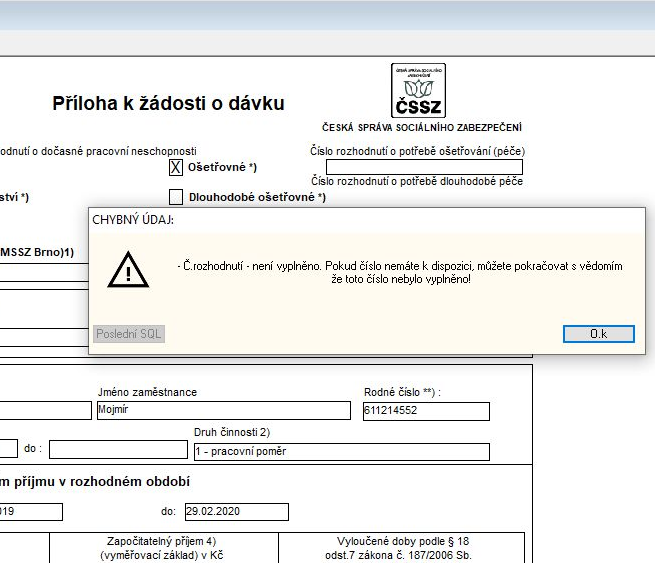Click the label 'Číslo rozhodnutí o potřebě ošetřování (péče)'
Screen dimensions: 655x563
[417, 151]
